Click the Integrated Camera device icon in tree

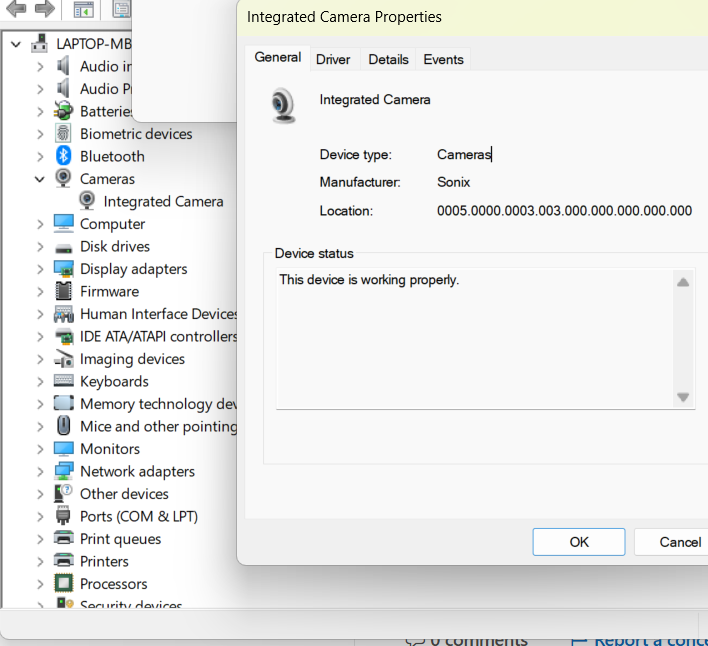(87, 201)
